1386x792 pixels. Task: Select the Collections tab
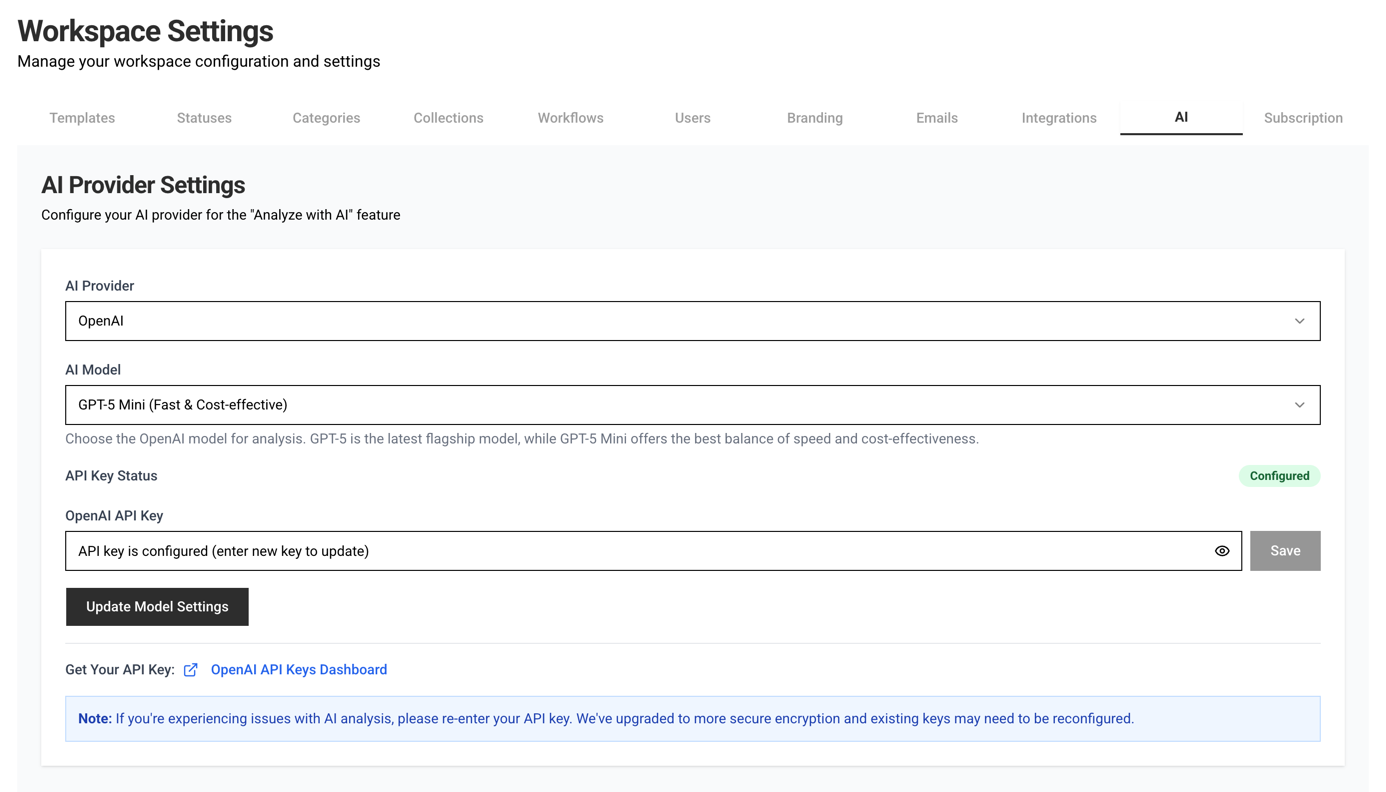tap(448, 118)
